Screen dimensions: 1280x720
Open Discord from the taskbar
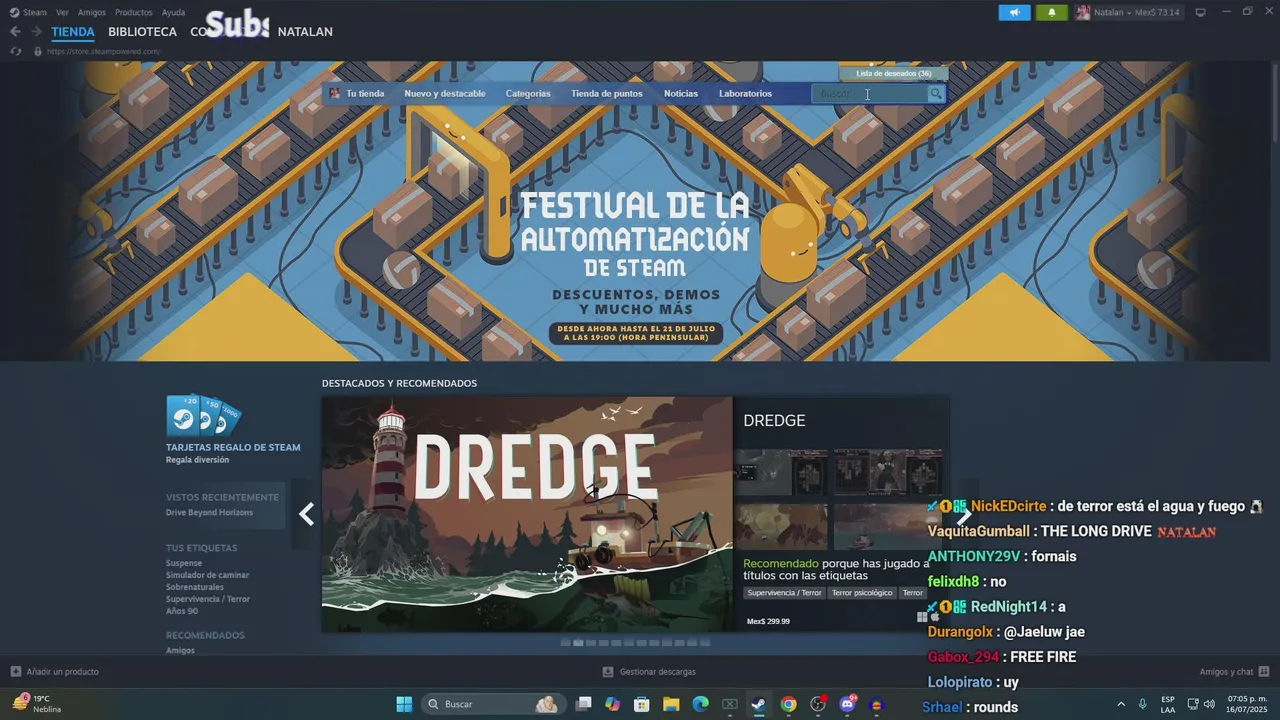click(848, 704)
